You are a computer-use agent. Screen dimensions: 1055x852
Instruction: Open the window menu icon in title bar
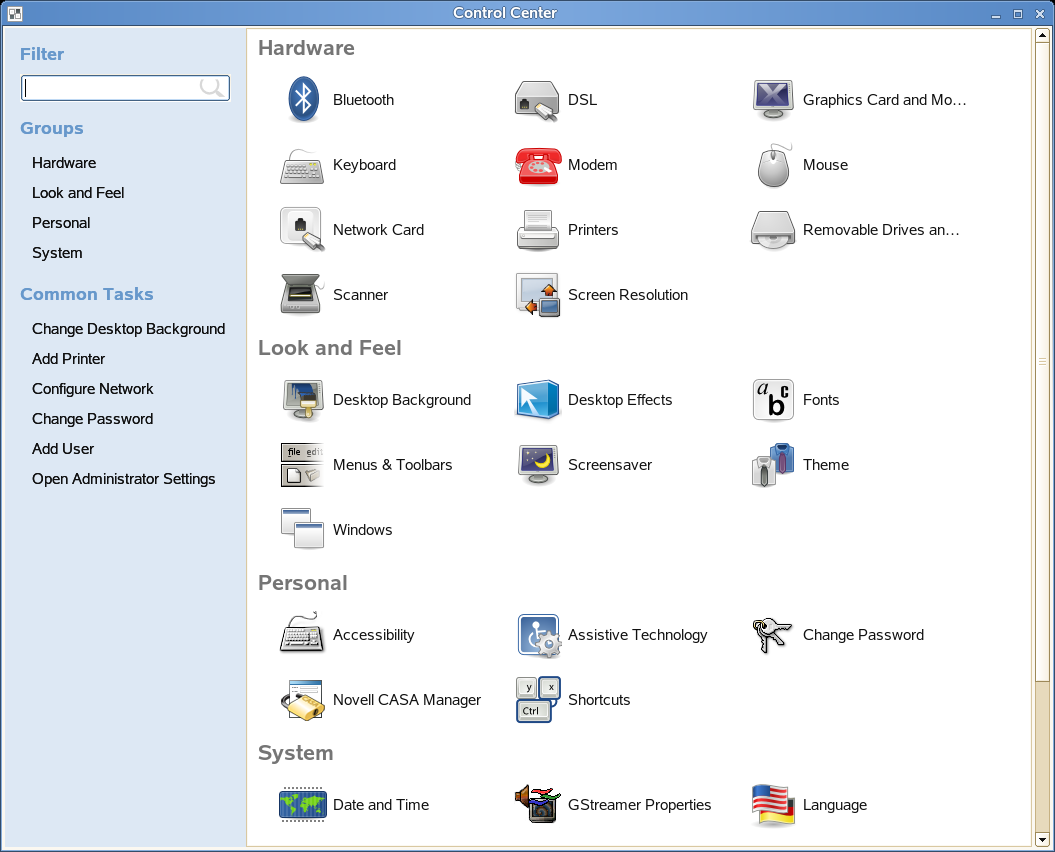[15, 13]
